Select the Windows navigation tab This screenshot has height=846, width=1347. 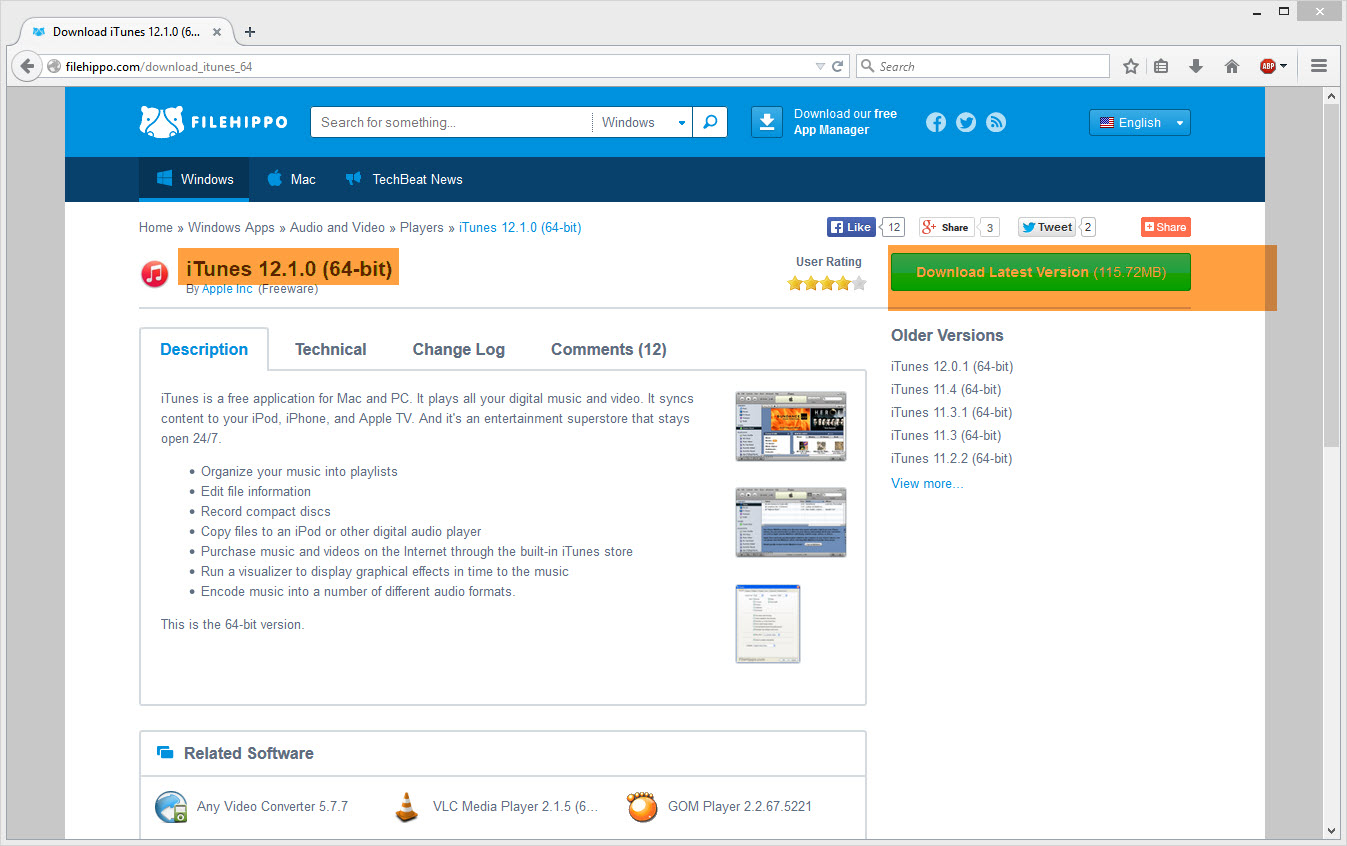click(x=194, y=179)
